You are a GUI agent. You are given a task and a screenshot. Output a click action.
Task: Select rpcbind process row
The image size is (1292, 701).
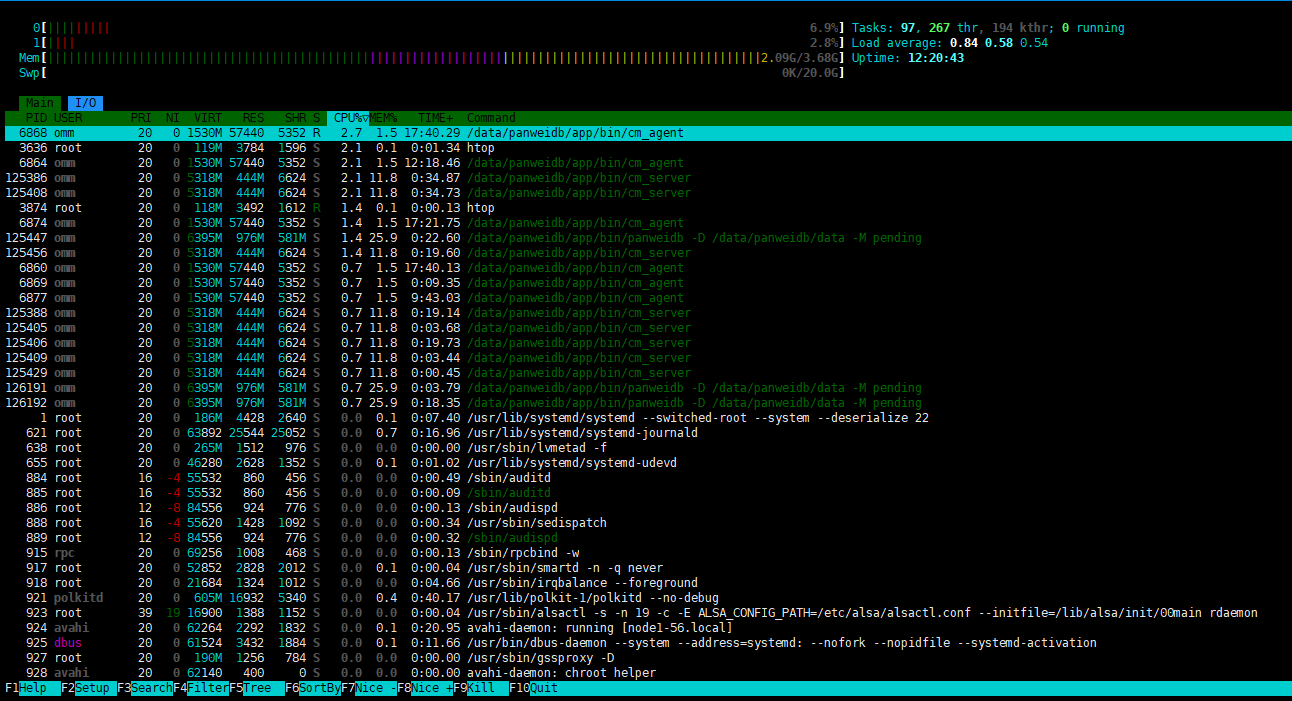click(646, 553)
